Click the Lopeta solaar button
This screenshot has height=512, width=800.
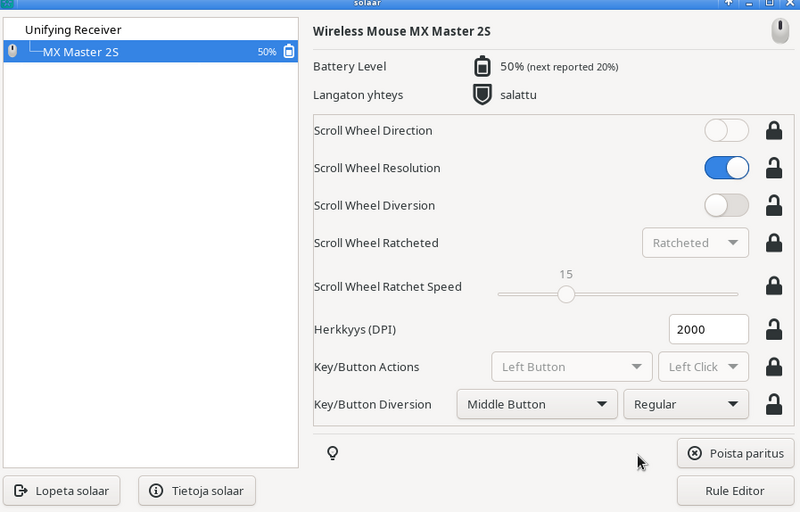point(62,491)
